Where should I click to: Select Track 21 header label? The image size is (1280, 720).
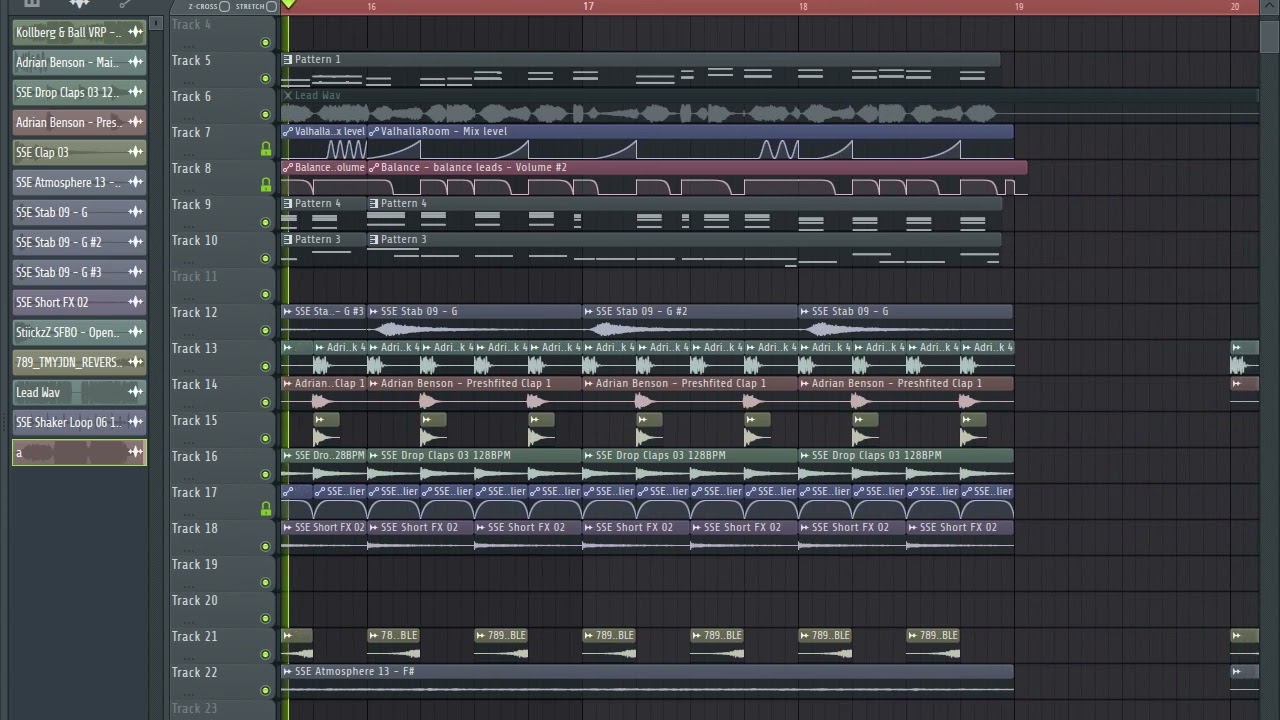(194, 636)
